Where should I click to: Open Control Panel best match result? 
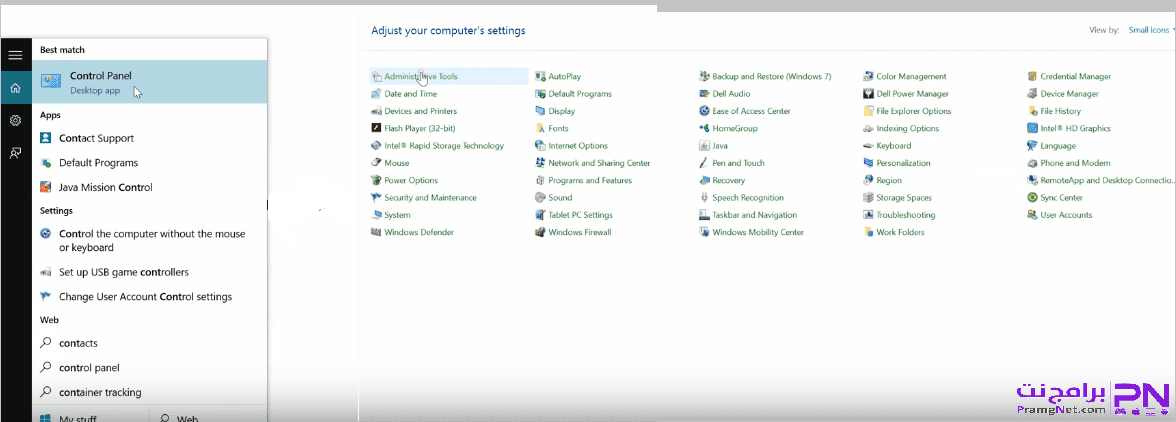click(150, 82)
